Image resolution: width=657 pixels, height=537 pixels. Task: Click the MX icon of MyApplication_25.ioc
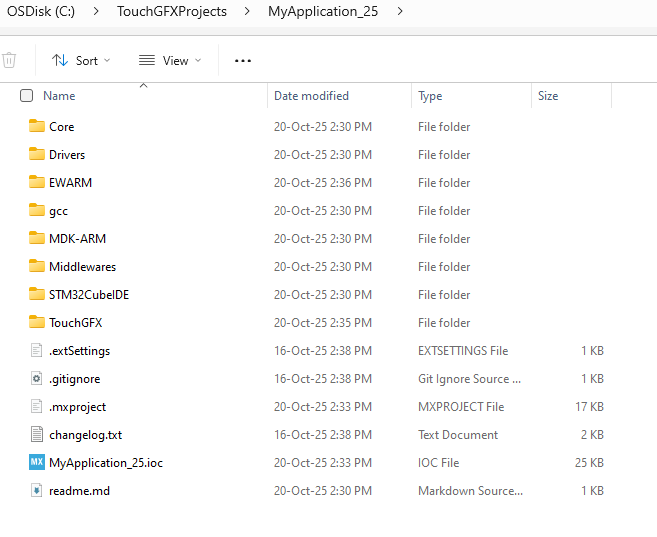pyautogui.click(x=37, y=462)
